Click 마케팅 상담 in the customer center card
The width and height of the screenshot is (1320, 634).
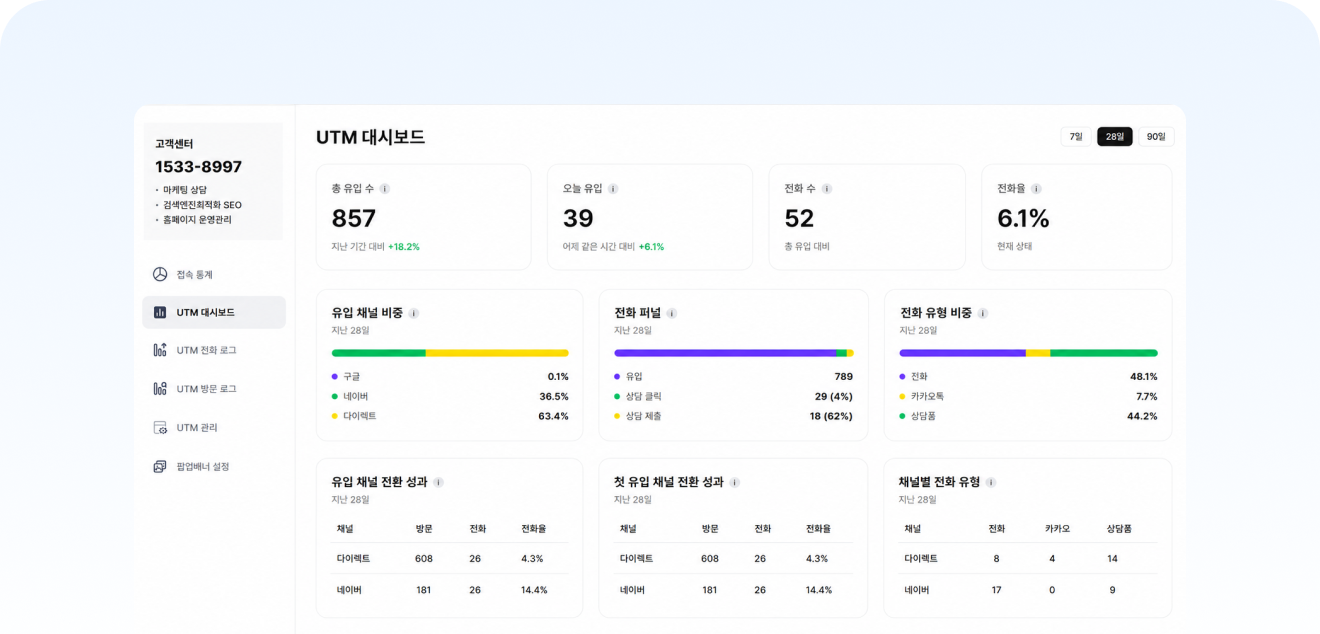pos(185,190)
